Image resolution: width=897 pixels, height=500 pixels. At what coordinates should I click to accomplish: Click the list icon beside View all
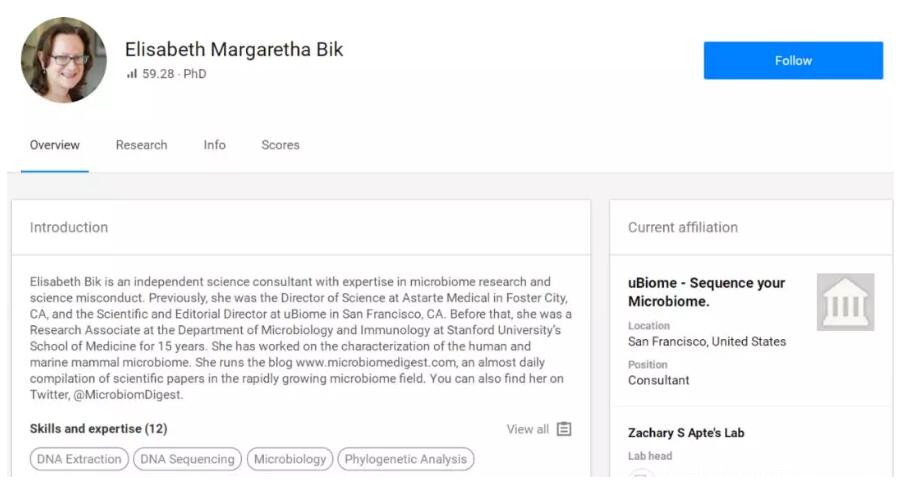pos(564,429)
